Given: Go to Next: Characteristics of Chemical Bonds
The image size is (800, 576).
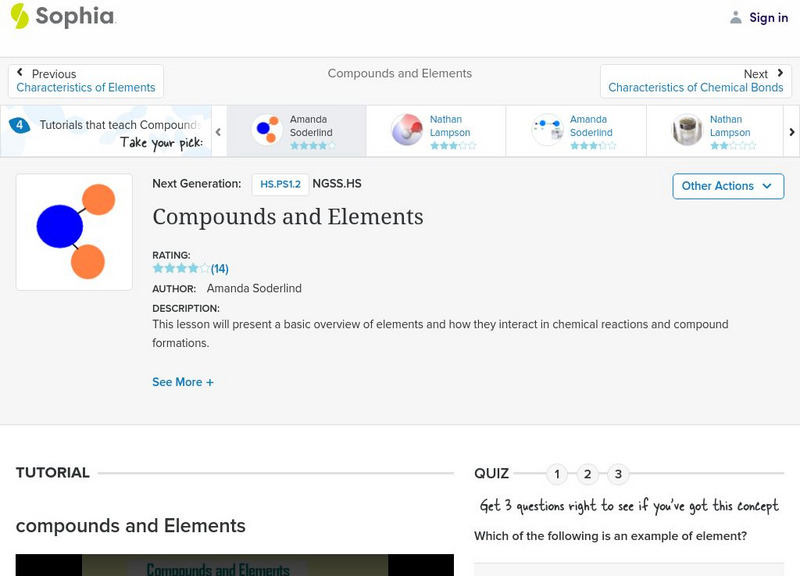Looking at the screenshot, I should click(x=696, y=81).
